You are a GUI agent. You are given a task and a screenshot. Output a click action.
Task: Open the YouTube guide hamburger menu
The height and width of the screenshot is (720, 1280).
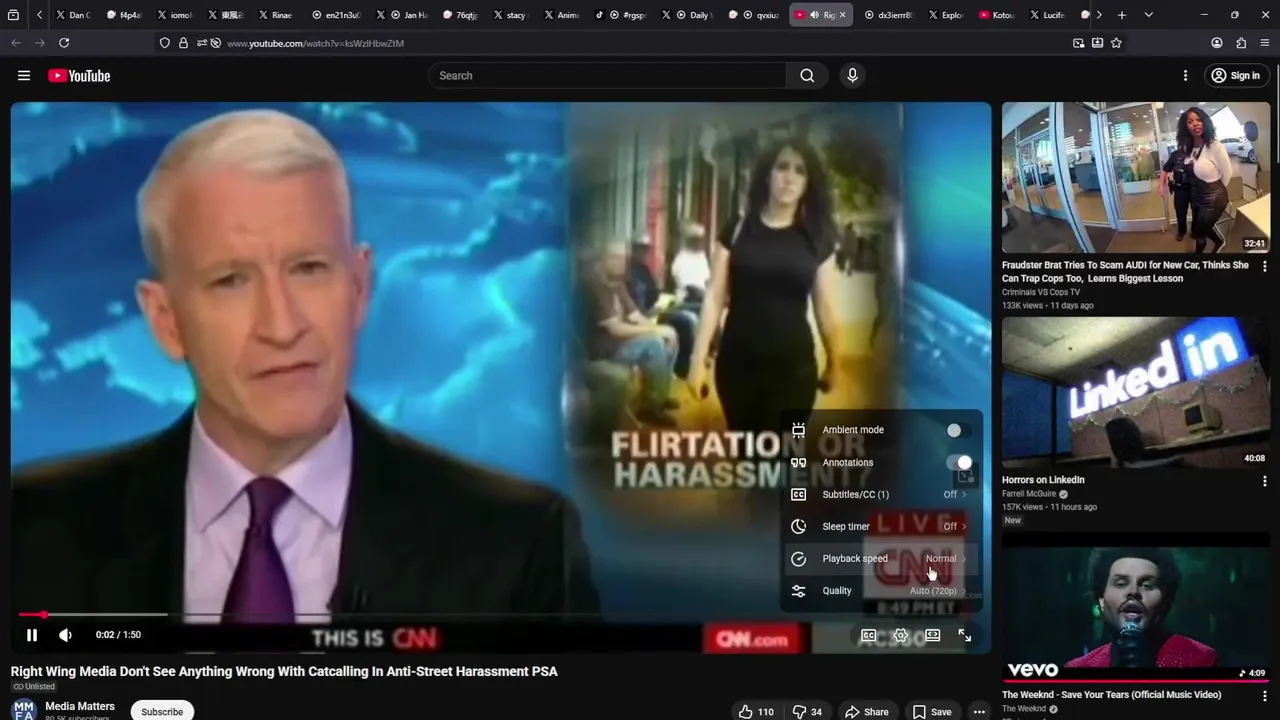point(24,76)
